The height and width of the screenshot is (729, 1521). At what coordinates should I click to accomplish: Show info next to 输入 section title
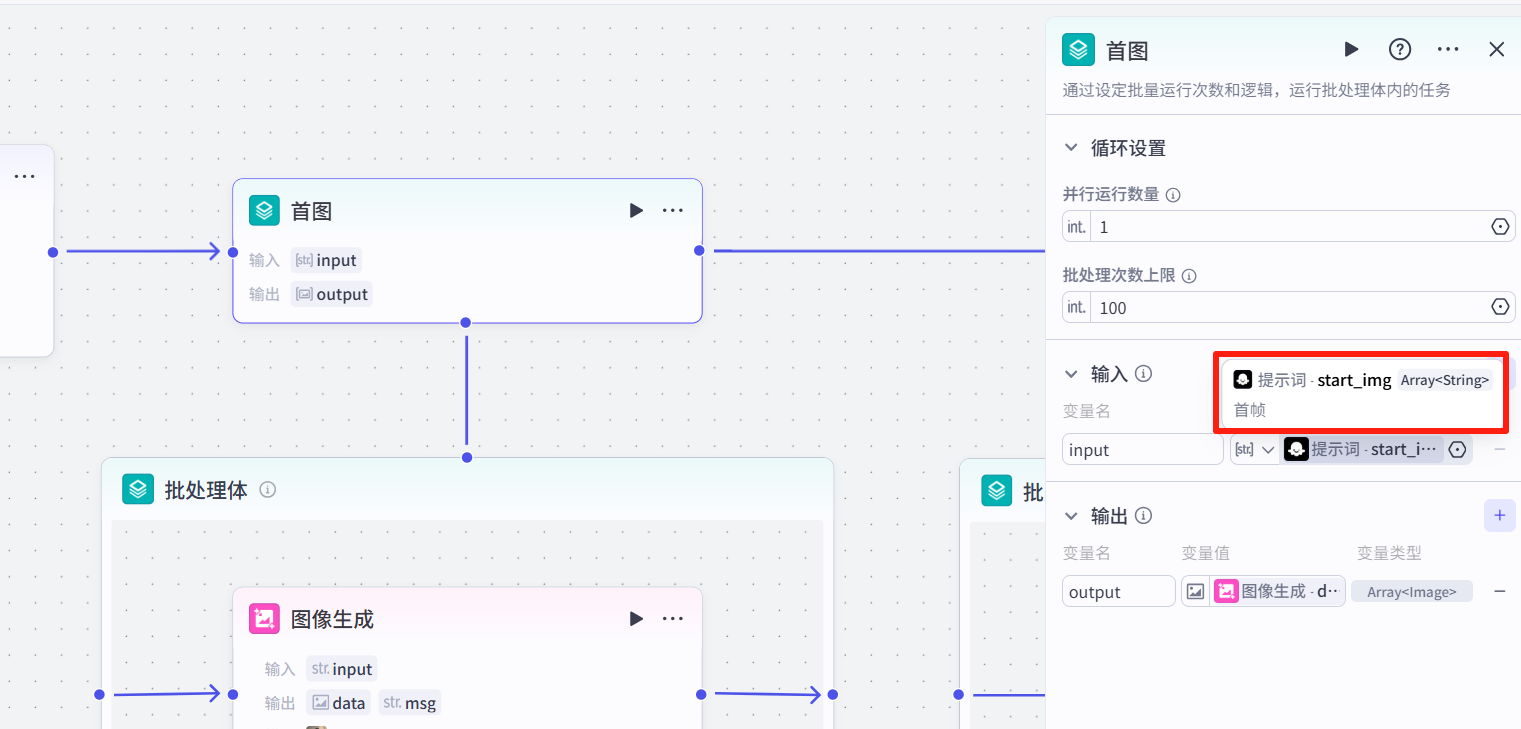coord(1144,374)
